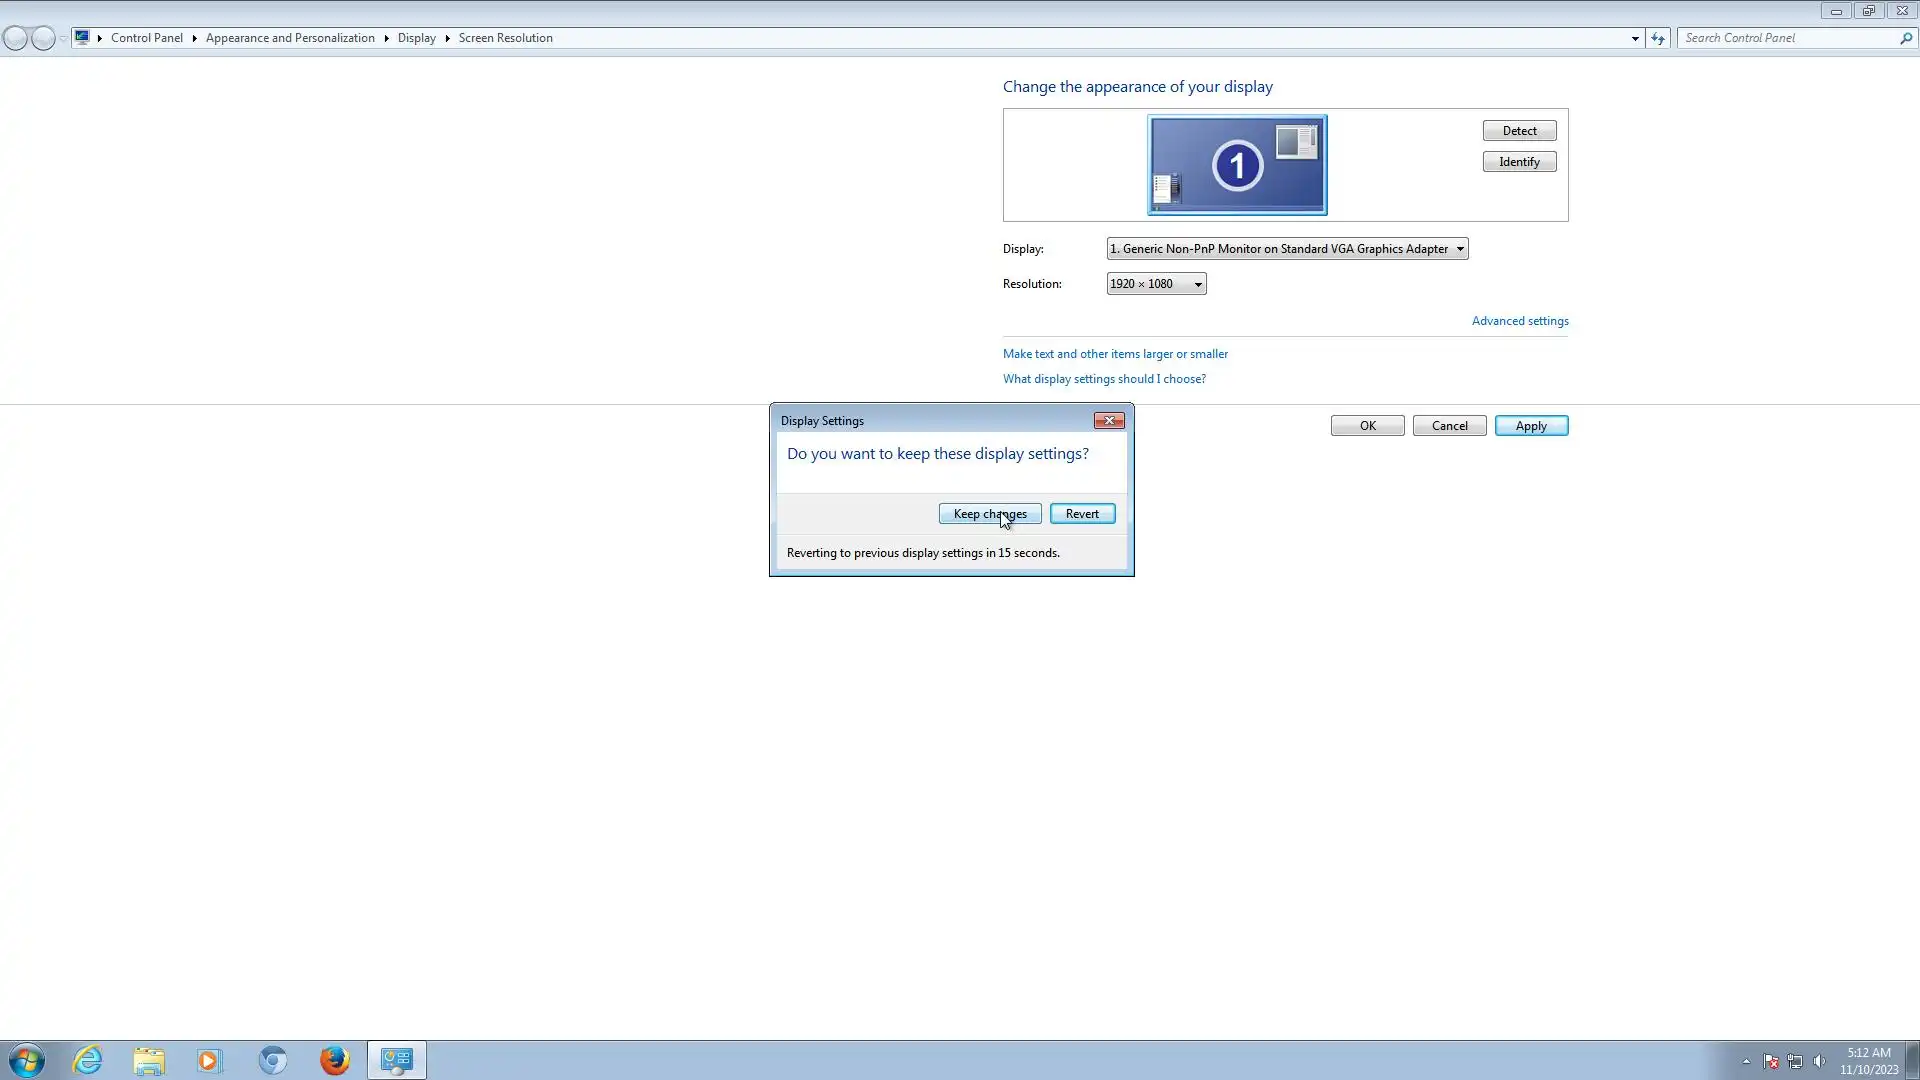Navigate to Appearance and Personalization breadcrumb
This screenshot has height=1080, width=1920.
[290, 38]
